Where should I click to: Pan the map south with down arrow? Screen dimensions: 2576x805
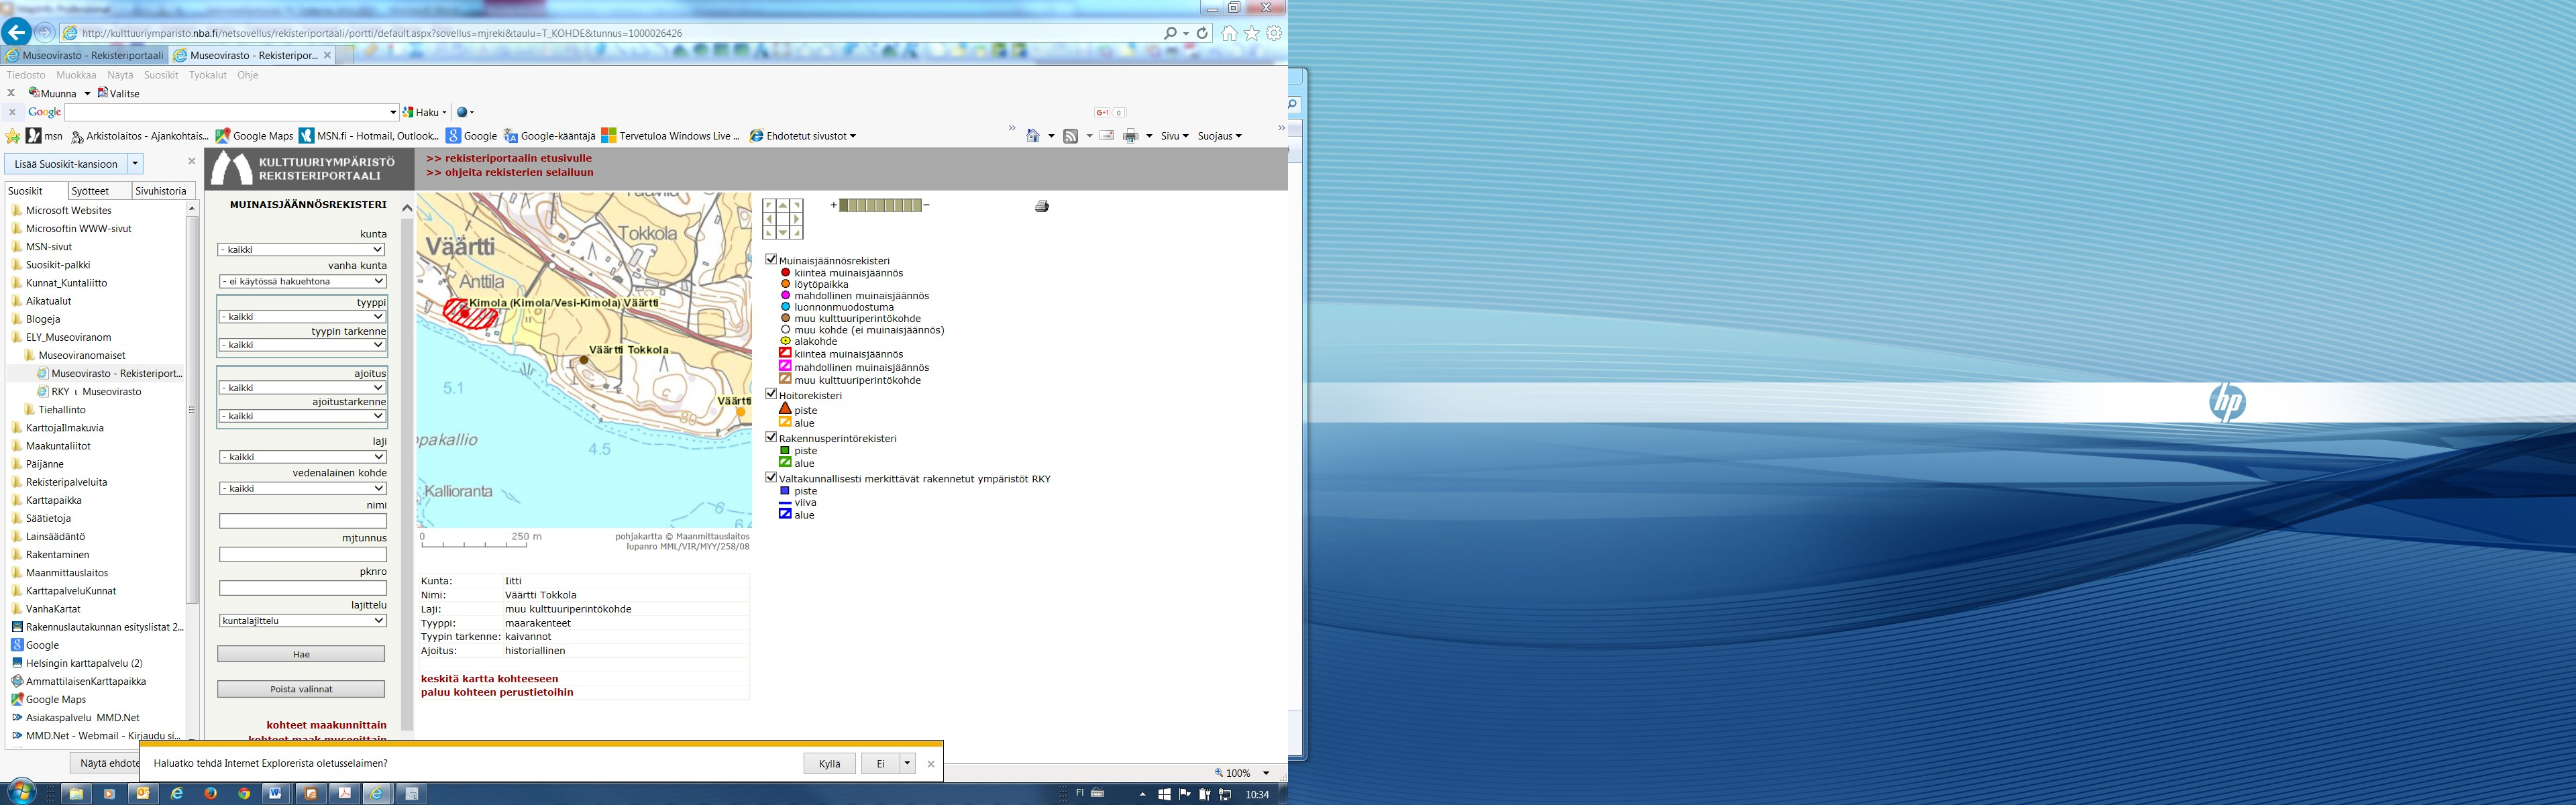[x=783, y=233]
